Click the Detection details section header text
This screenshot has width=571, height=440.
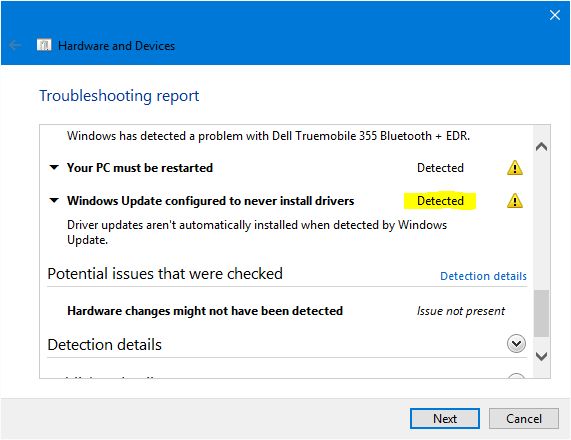[105, 345]
